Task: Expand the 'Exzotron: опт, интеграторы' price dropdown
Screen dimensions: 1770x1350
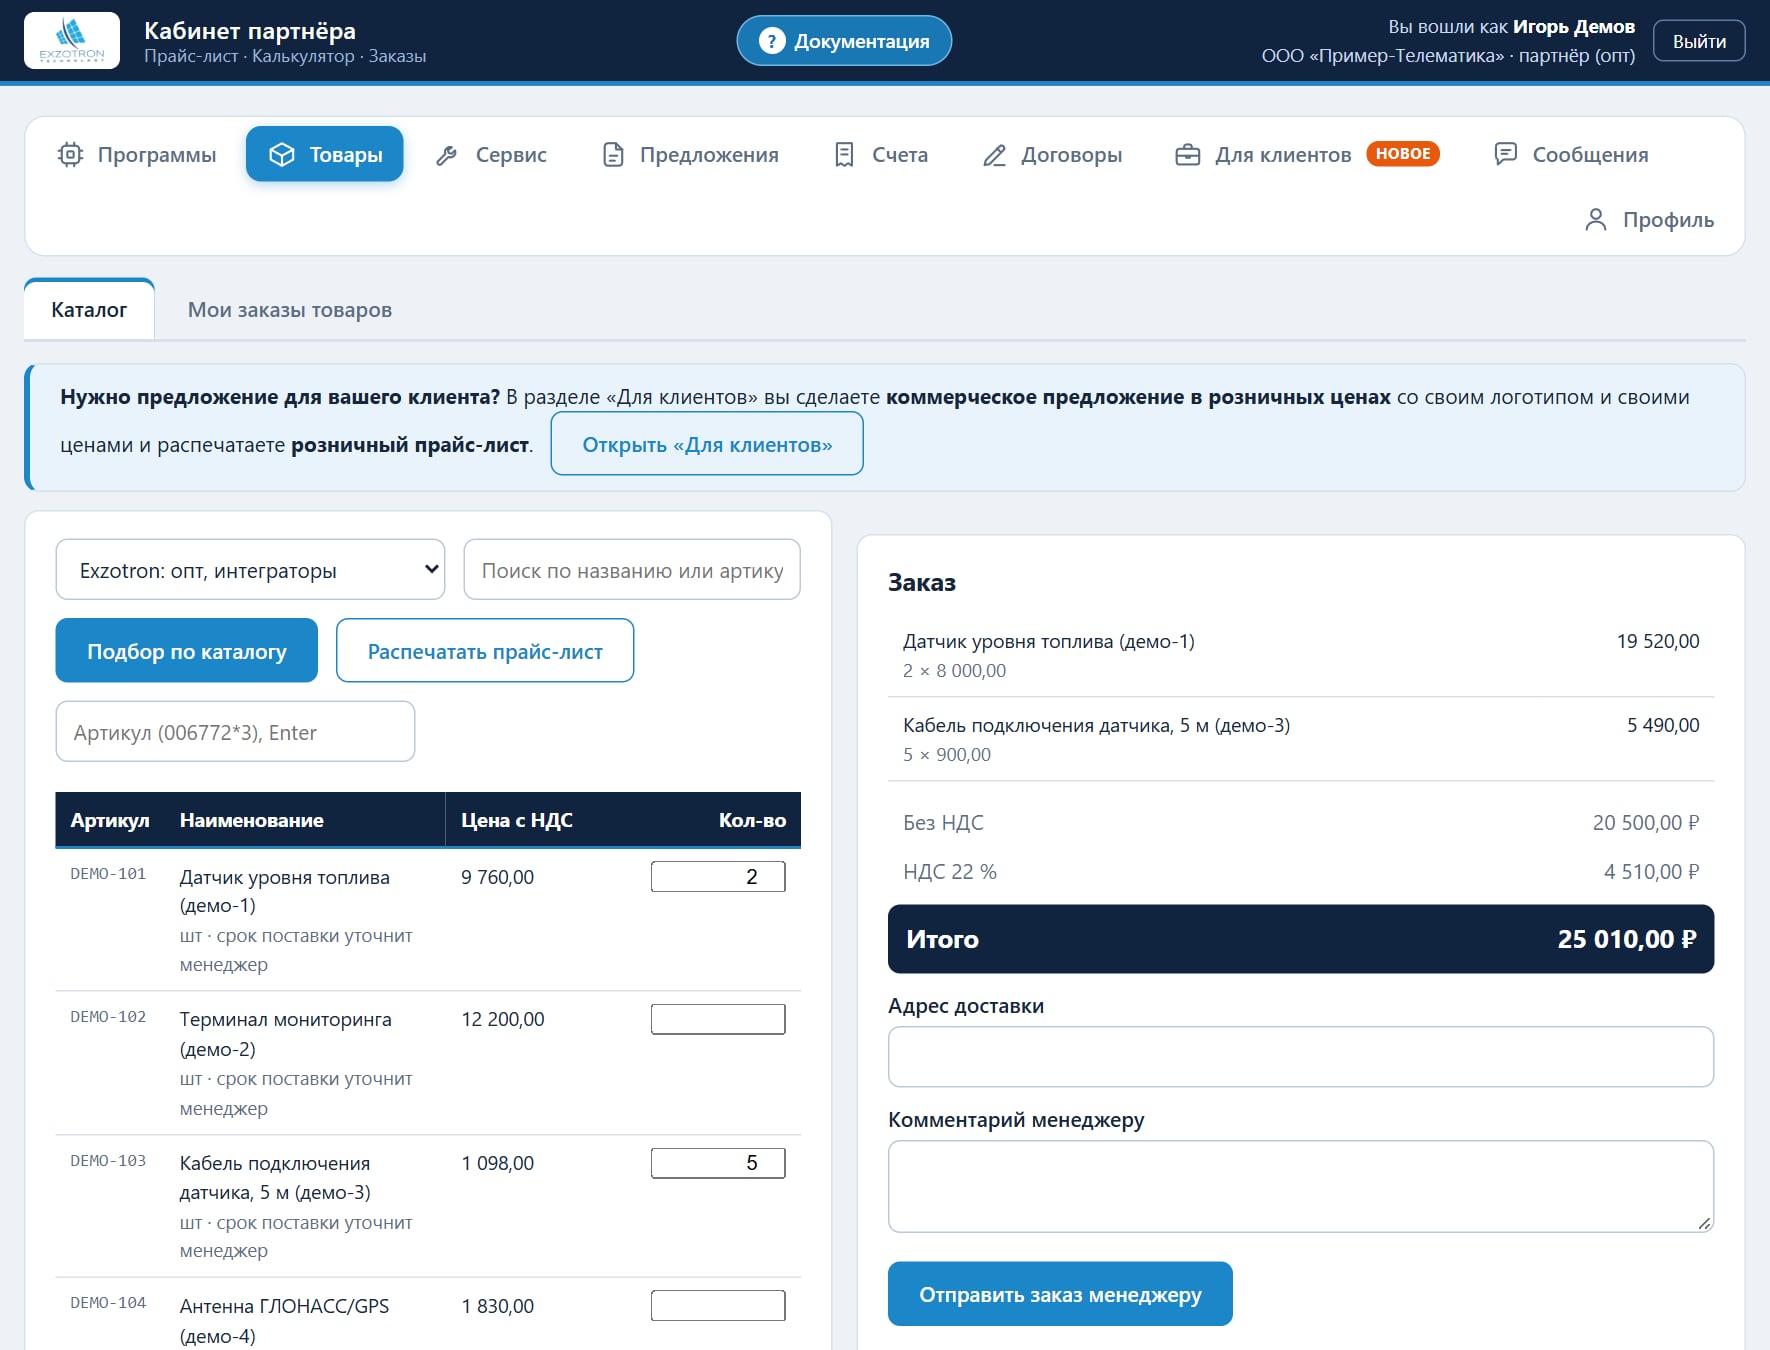Action: point(250,570)
